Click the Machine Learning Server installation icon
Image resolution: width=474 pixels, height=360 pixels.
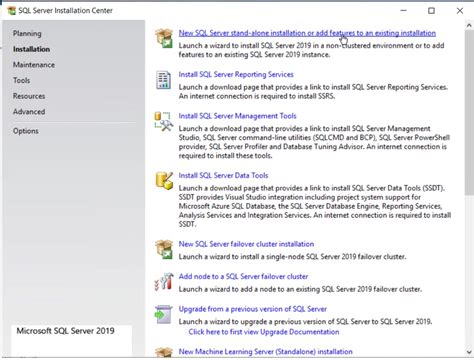pos(164,353)
